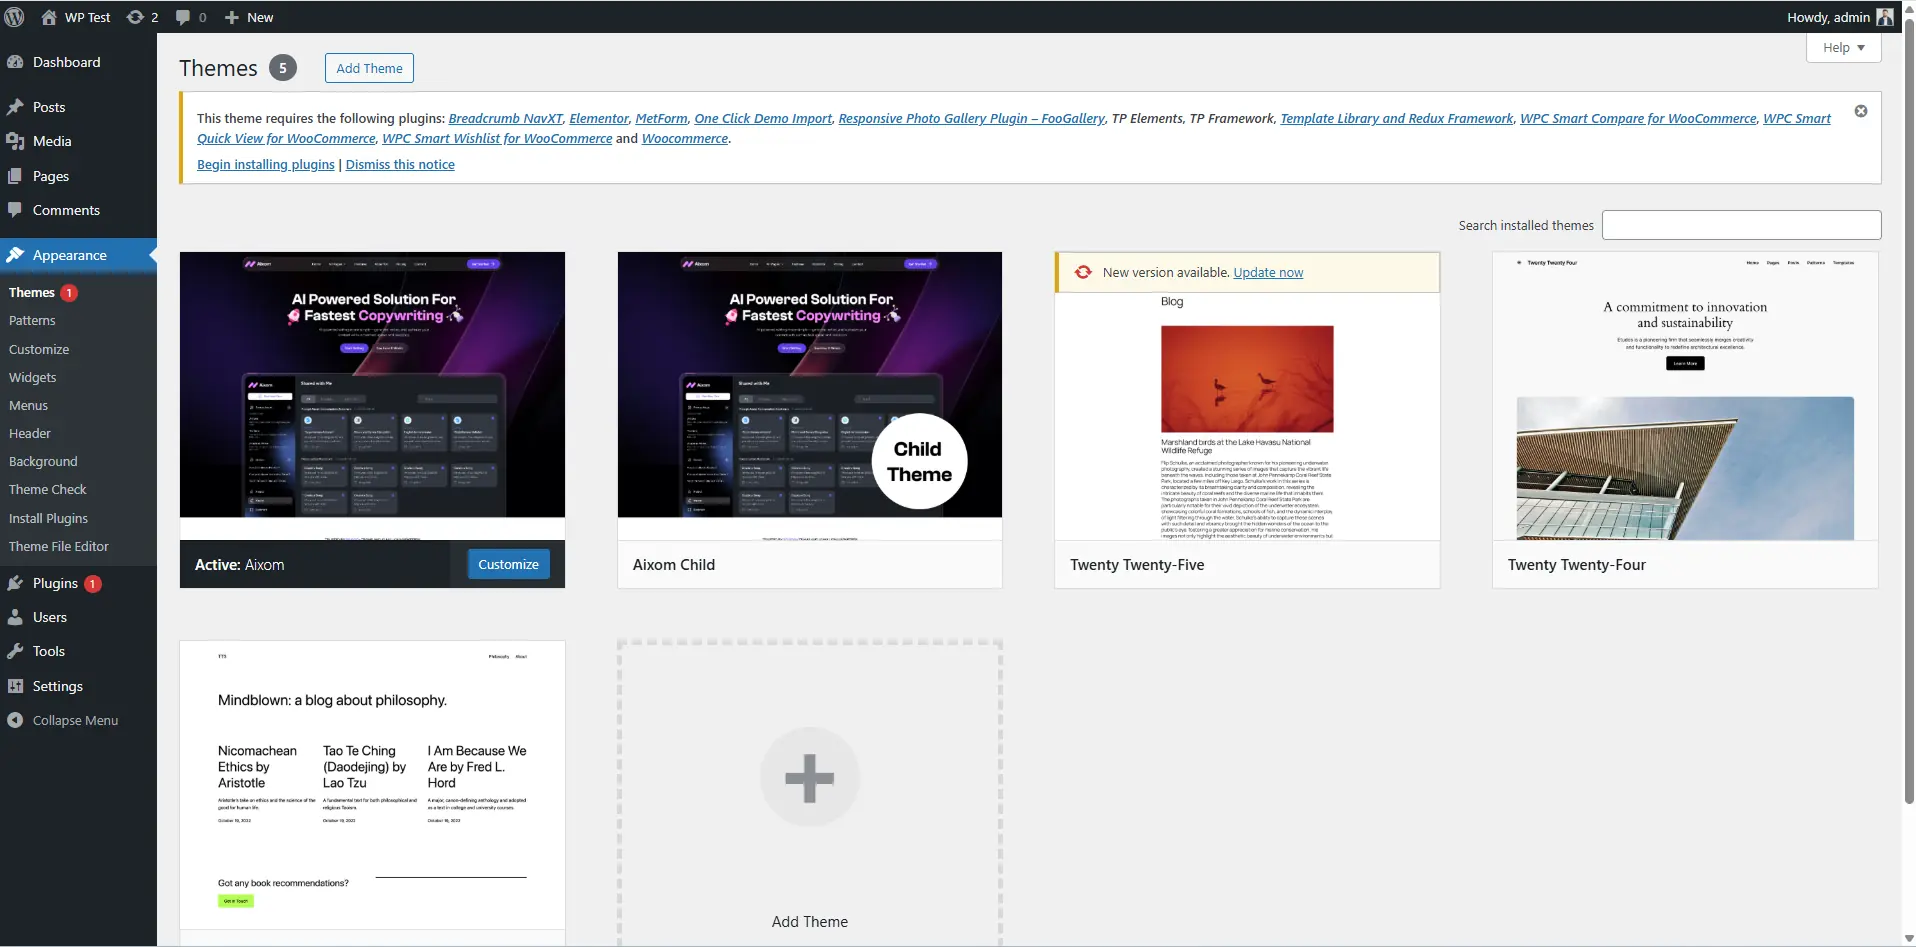Click Update now link for Twenty Twenty-Five
Screen dimensions: 1916x947
point(1268,272)
